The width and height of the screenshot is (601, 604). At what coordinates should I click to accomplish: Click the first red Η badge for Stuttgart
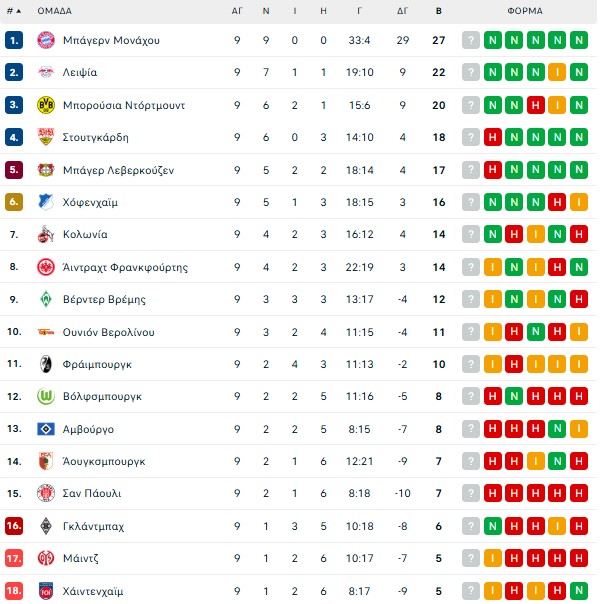(x=493, y=138)
